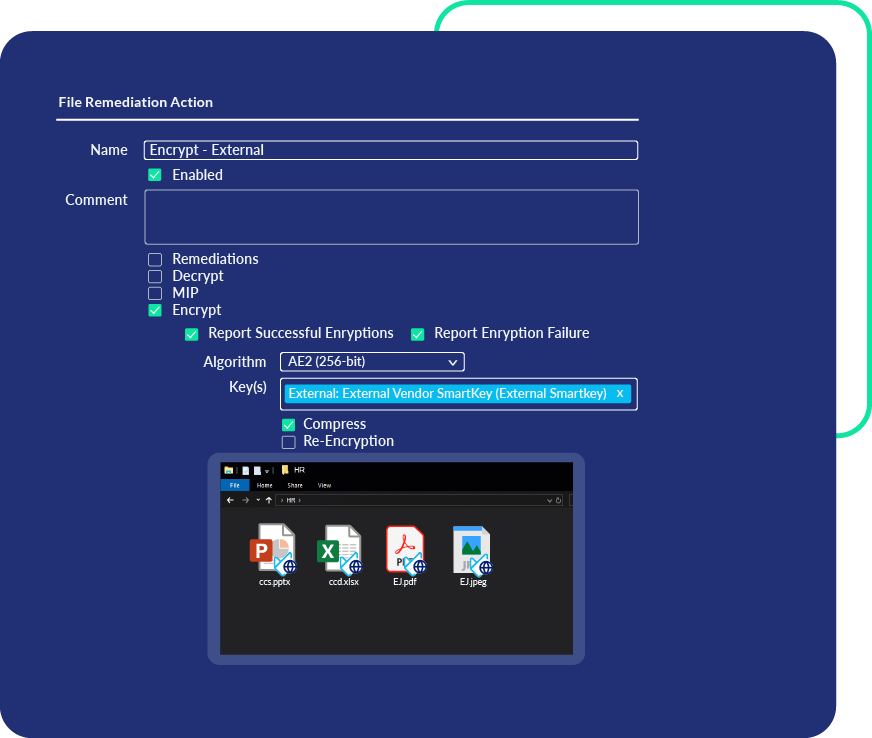Uncheck Report Successful Enryptions
872x738 pixels.
point(191,334)
